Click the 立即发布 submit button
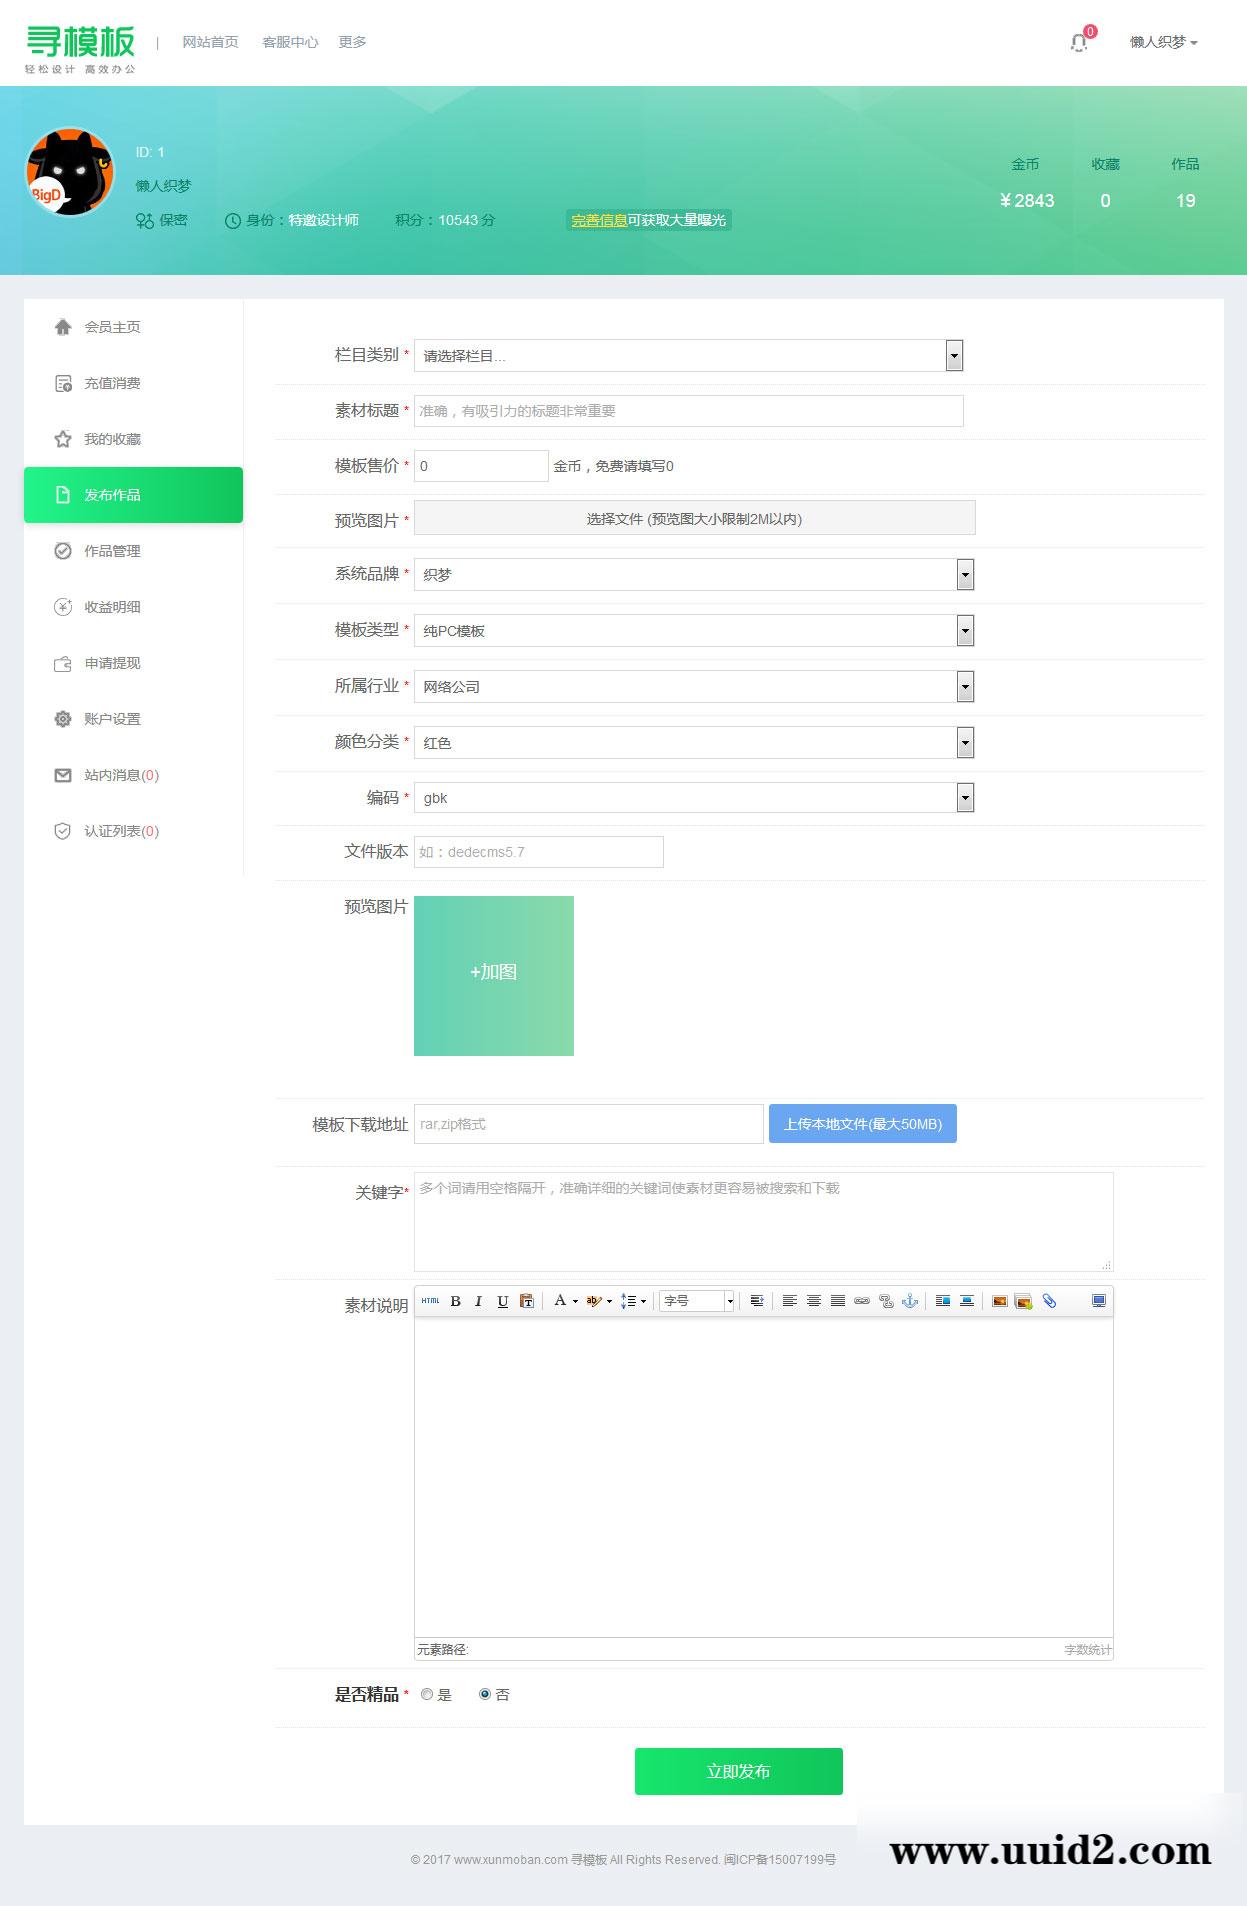This screenshot has height=1906, width=1247. tap(739, 1771)
